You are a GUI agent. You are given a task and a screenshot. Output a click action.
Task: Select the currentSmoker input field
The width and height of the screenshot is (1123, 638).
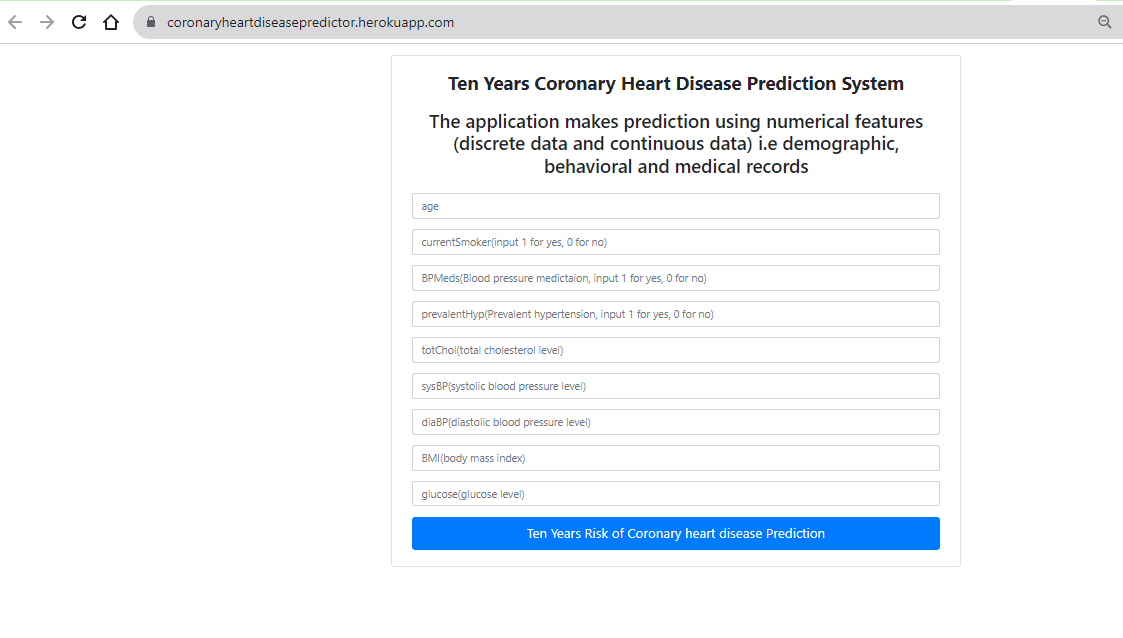point(675,242)
